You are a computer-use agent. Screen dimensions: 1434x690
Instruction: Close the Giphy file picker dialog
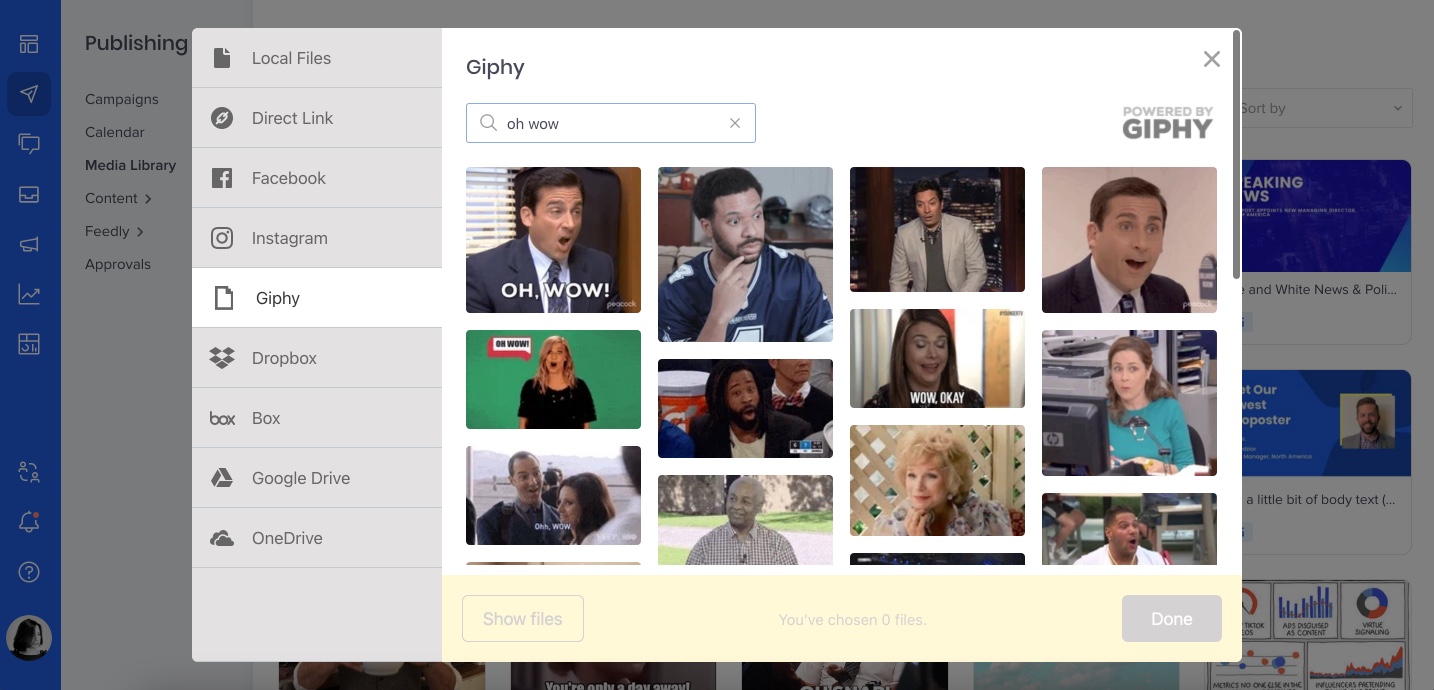click(x=1211, y=59)
